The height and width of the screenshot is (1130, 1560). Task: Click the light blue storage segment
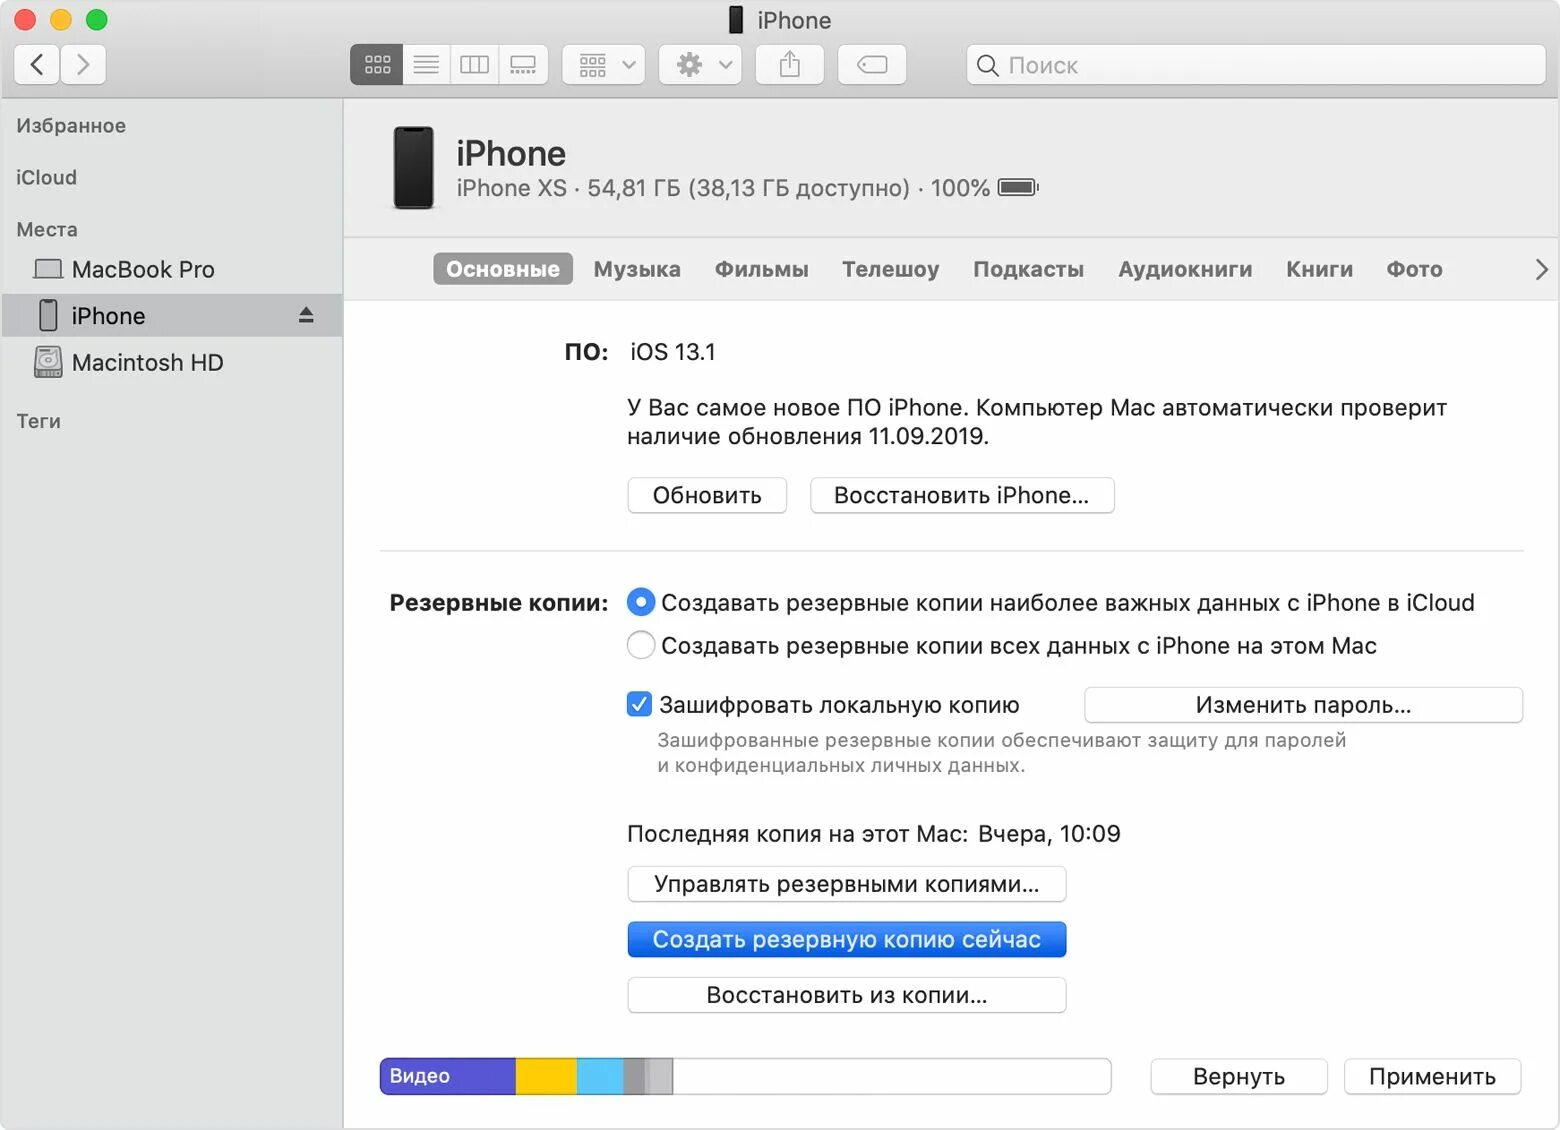pos(600,1076)
